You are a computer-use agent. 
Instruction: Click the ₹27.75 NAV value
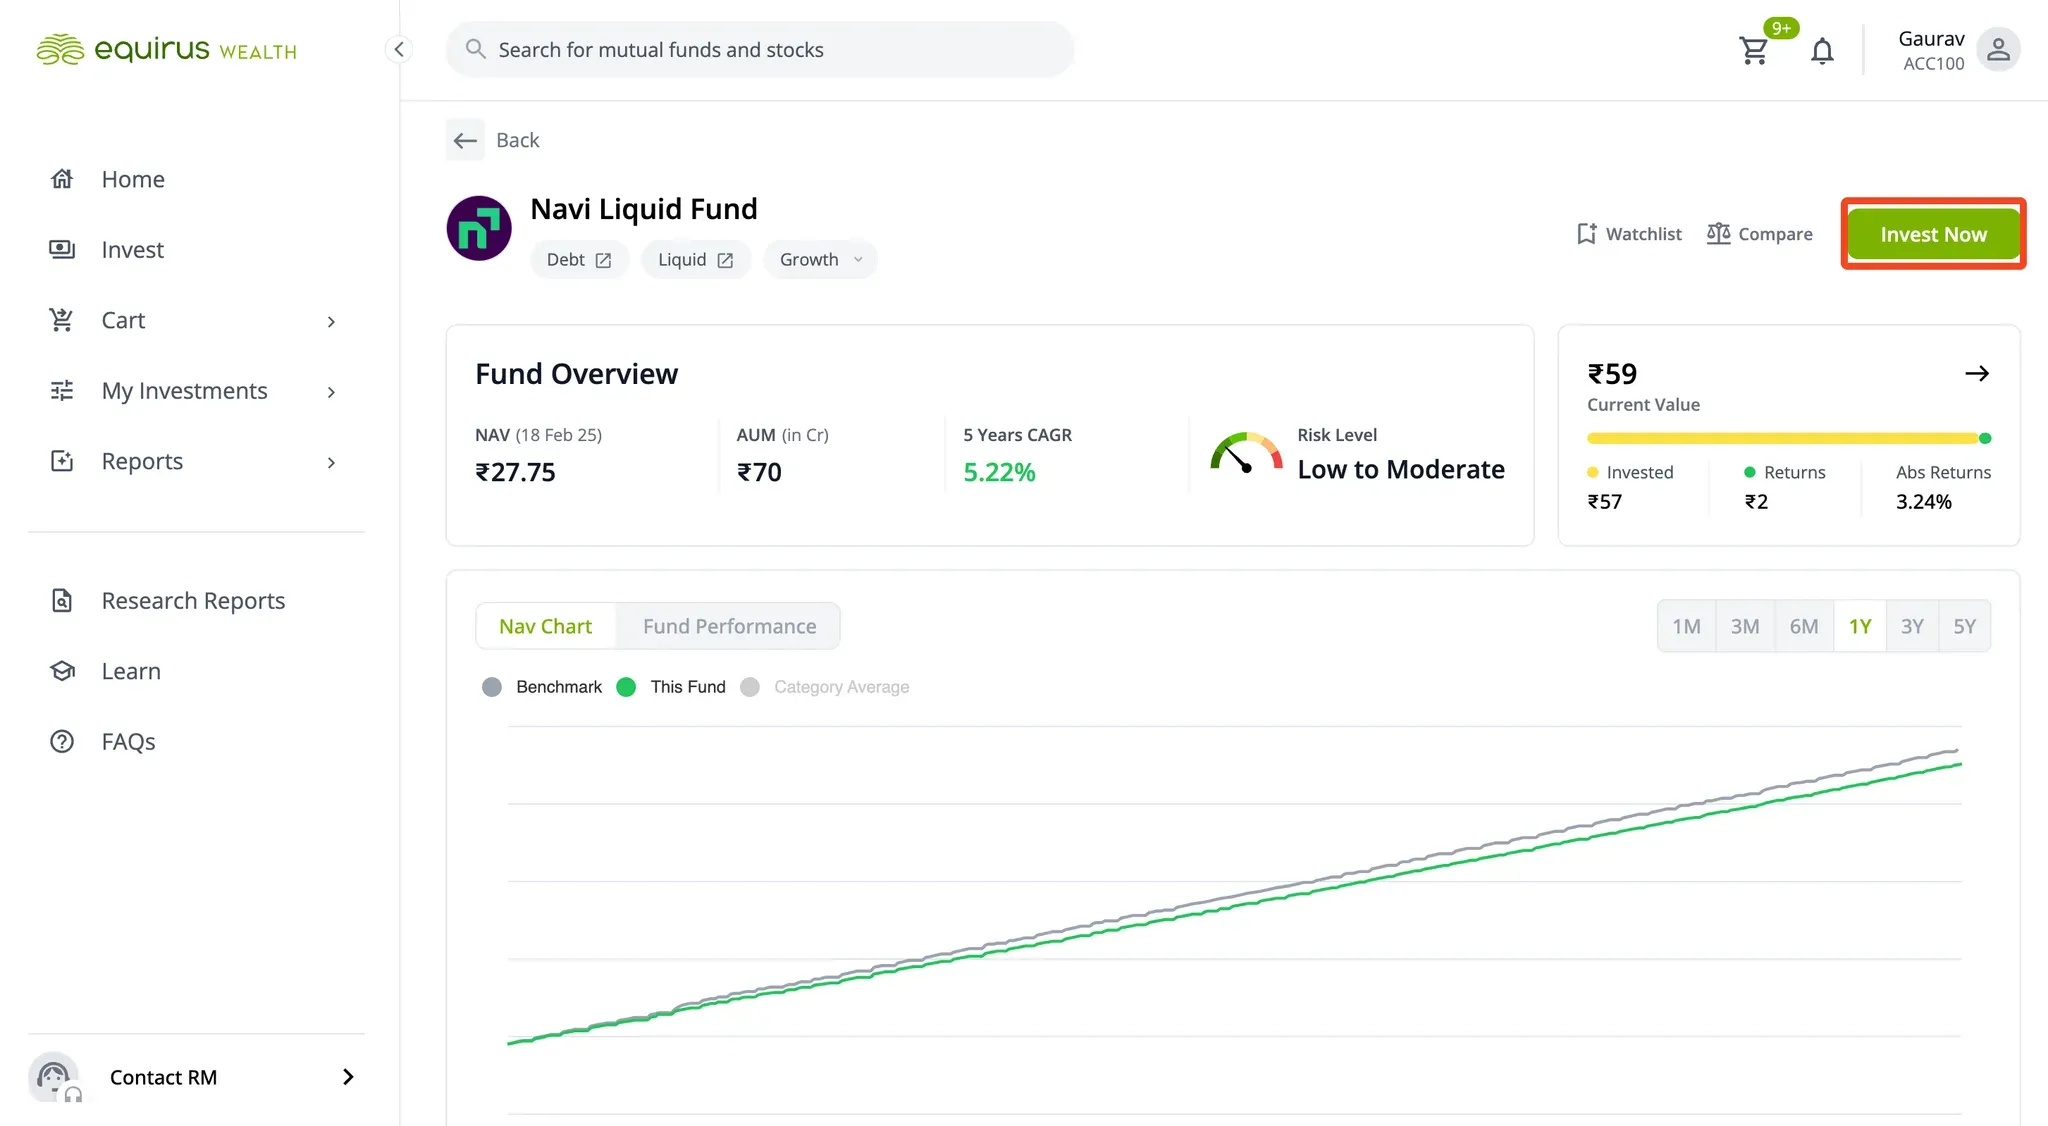[x=515, y=472]
